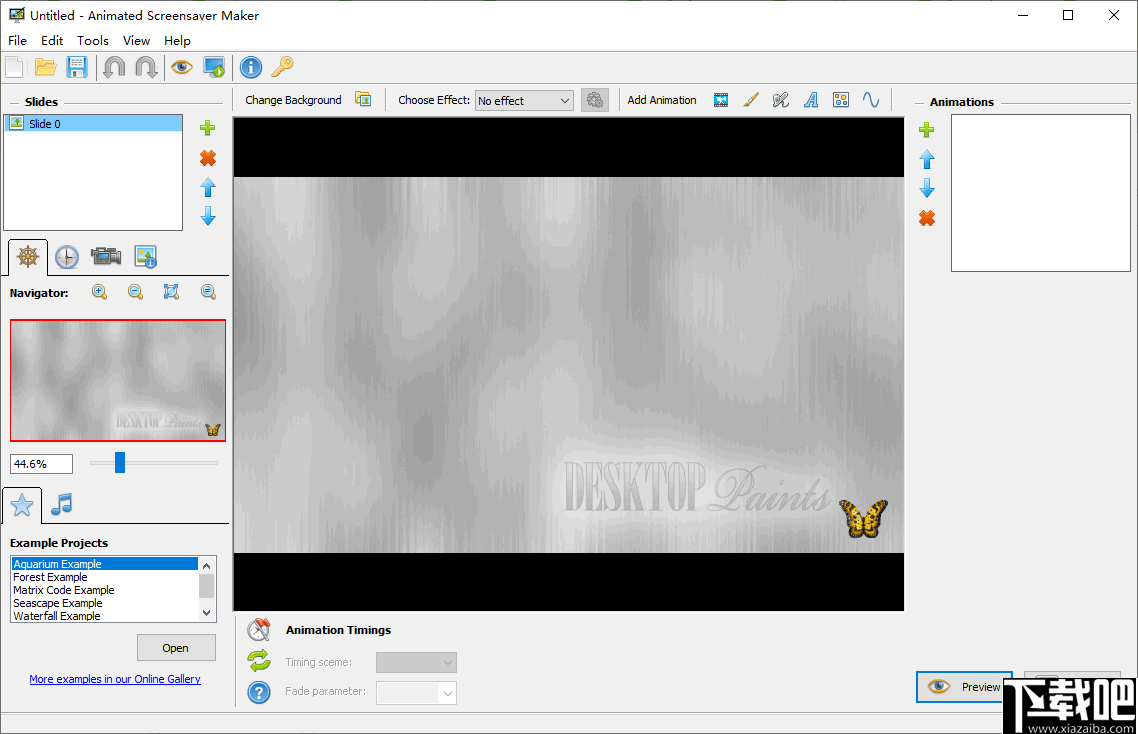This screenshot has width=1138, height=734.
Task: Delete the animation with the red X in the Animations panel
Action: [927, 218]
